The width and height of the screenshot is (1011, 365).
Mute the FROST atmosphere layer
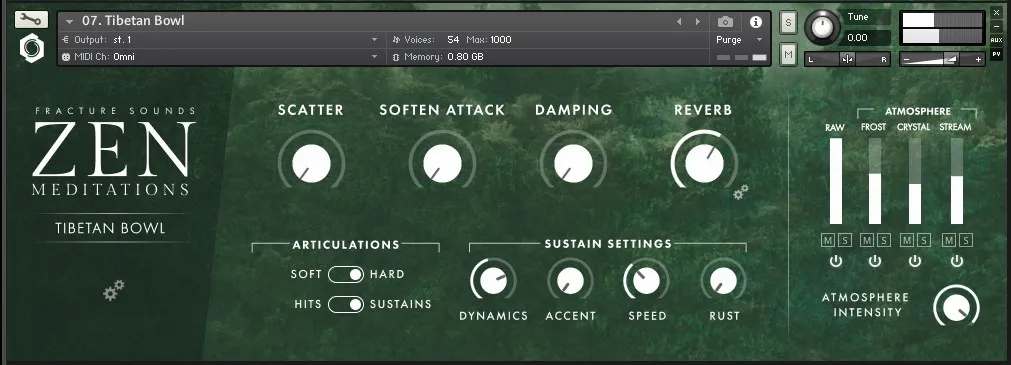pos(867,241)
